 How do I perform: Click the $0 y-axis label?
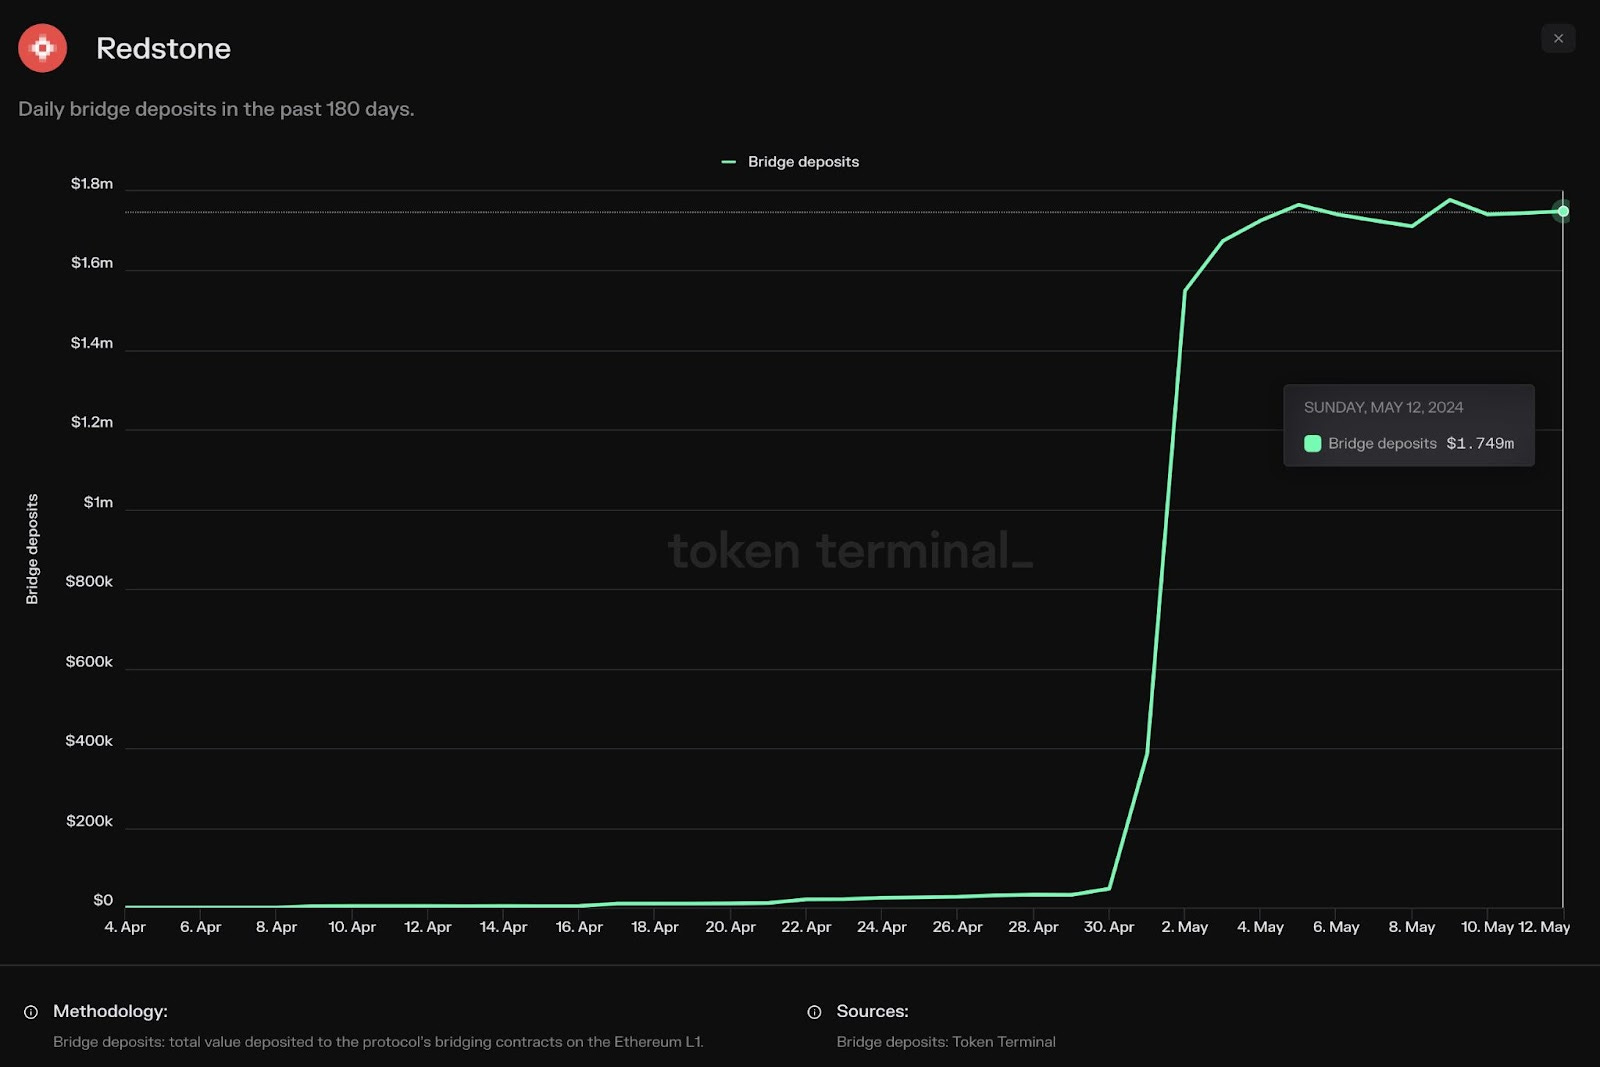pos(103,900)
